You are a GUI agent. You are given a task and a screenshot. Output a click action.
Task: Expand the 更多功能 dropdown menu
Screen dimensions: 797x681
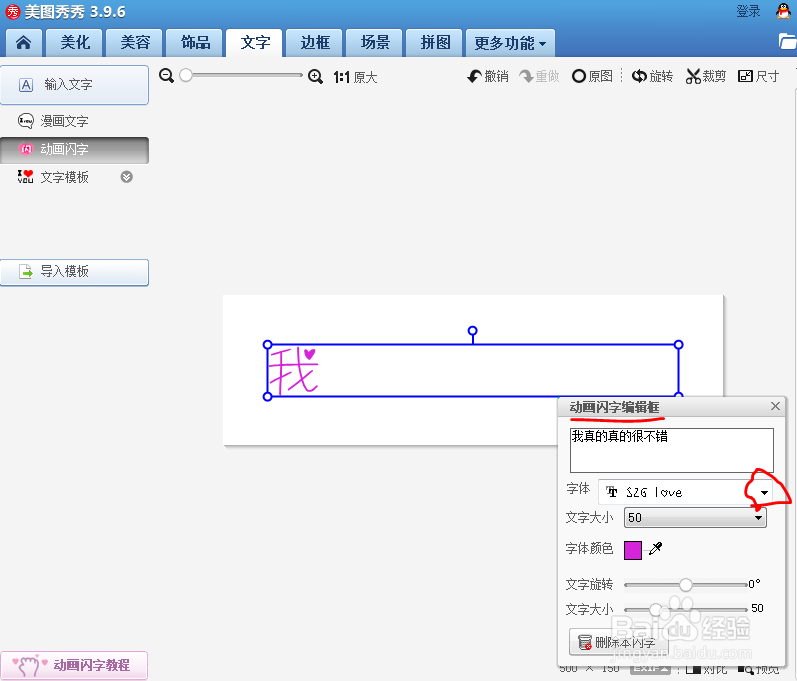click(x=510, y=43)
